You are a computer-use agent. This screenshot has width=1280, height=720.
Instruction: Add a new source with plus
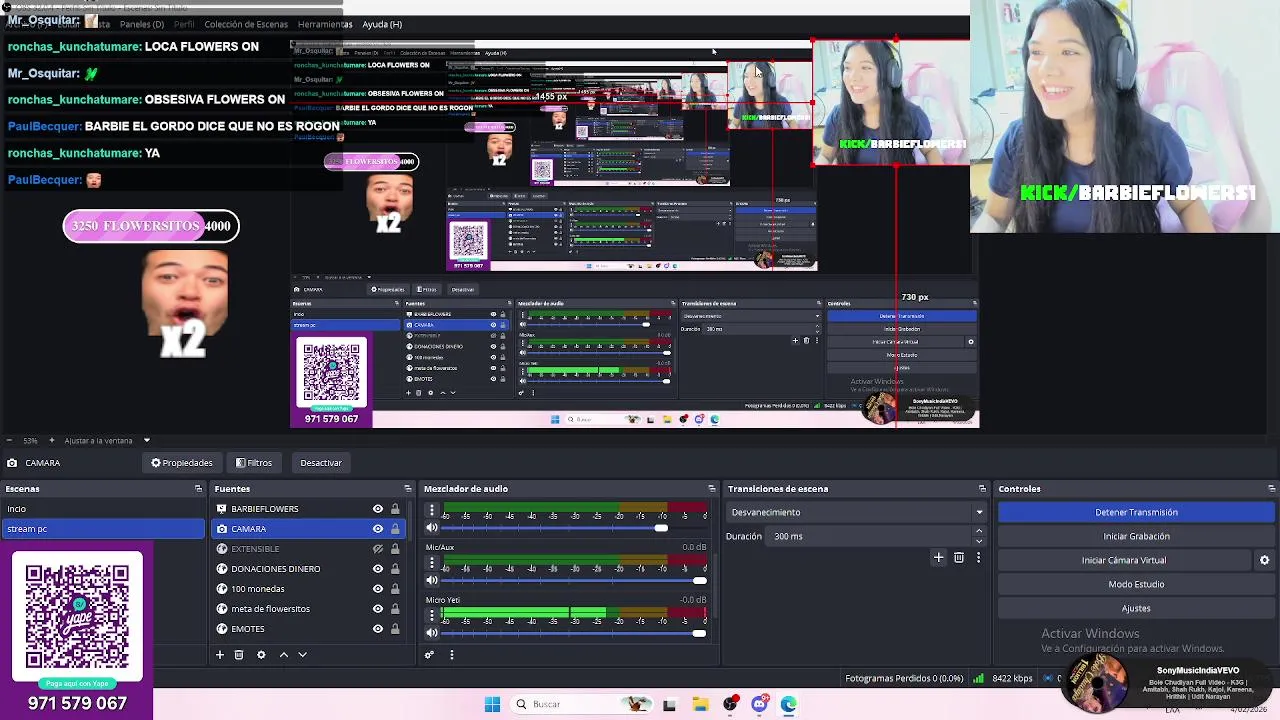click(220, 655)
